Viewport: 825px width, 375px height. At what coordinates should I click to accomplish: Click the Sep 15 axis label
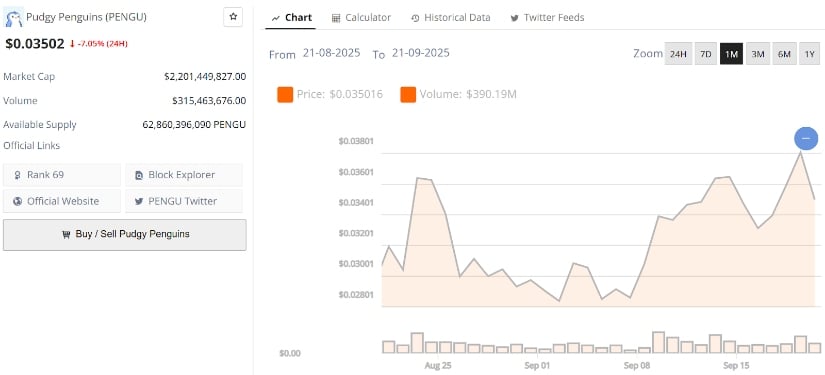coord(736,366)
